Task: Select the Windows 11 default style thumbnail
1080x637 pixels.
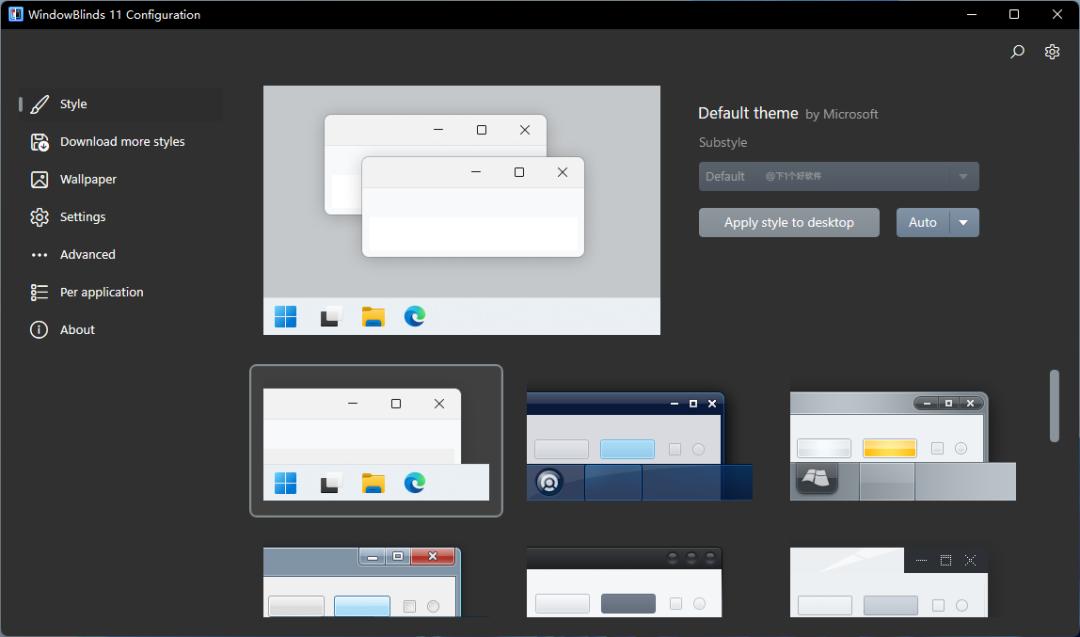Action: coord(375,441)
